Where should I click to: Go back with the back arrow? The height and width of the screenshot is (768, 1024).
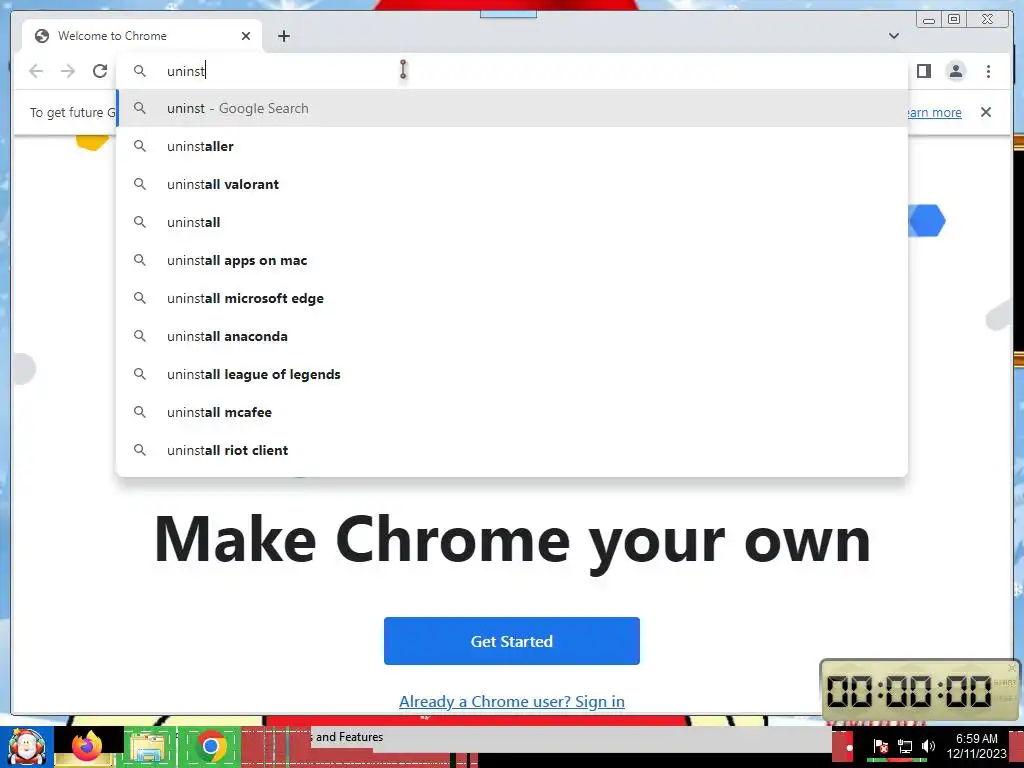[x=36, y=71]
